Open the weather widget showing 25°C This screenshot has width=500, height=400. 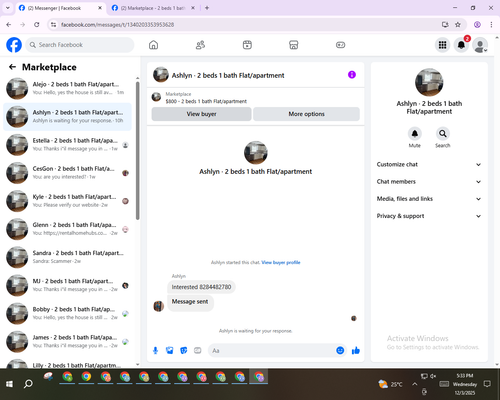click(390, 384)
